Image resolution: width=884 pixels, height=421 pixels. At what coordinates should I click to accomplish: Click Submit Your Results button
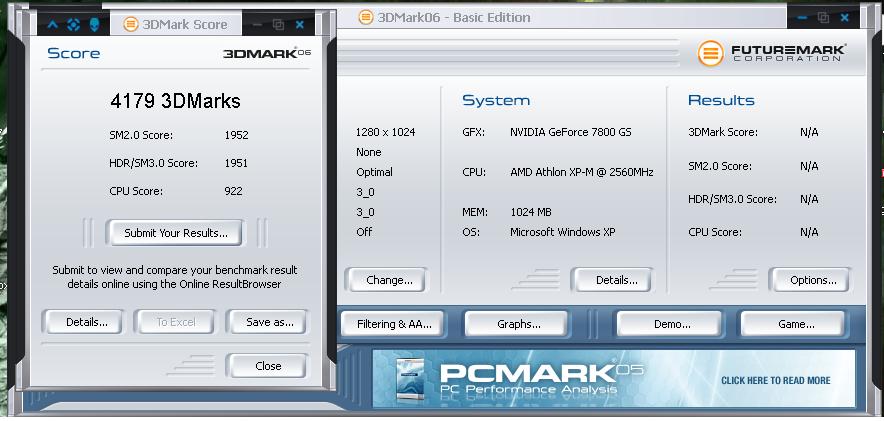175,233
